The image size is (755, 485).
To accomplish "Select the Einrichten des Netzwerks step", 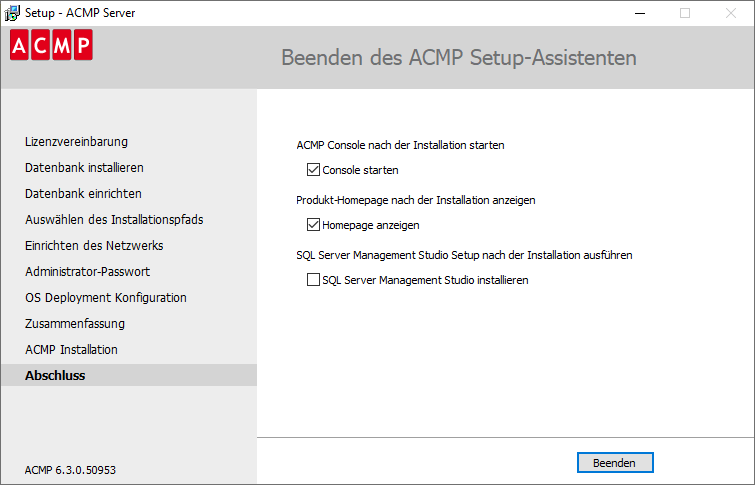I will [x=94, y=246].
